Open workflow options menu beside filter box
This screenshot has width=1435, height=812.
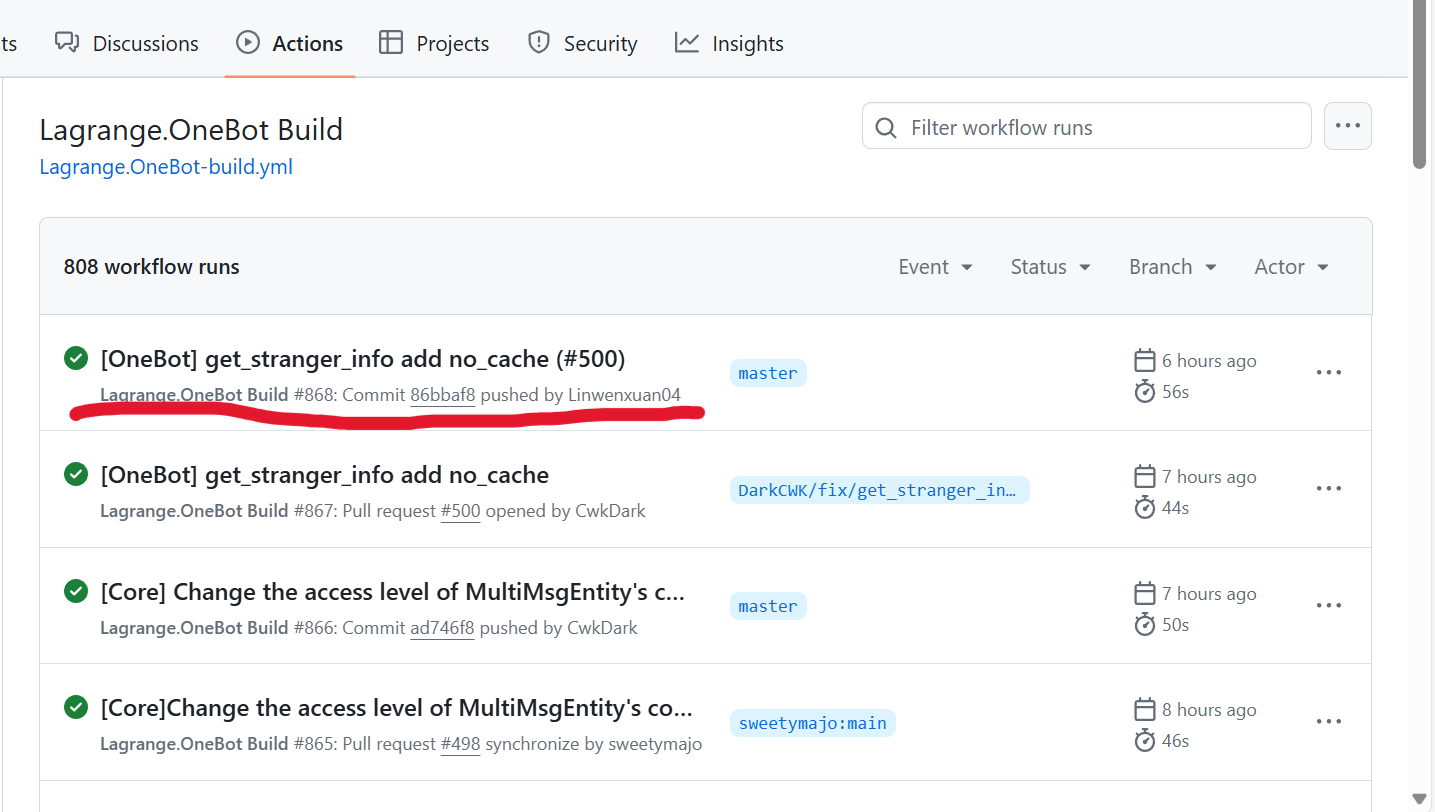coord(1347,126)
